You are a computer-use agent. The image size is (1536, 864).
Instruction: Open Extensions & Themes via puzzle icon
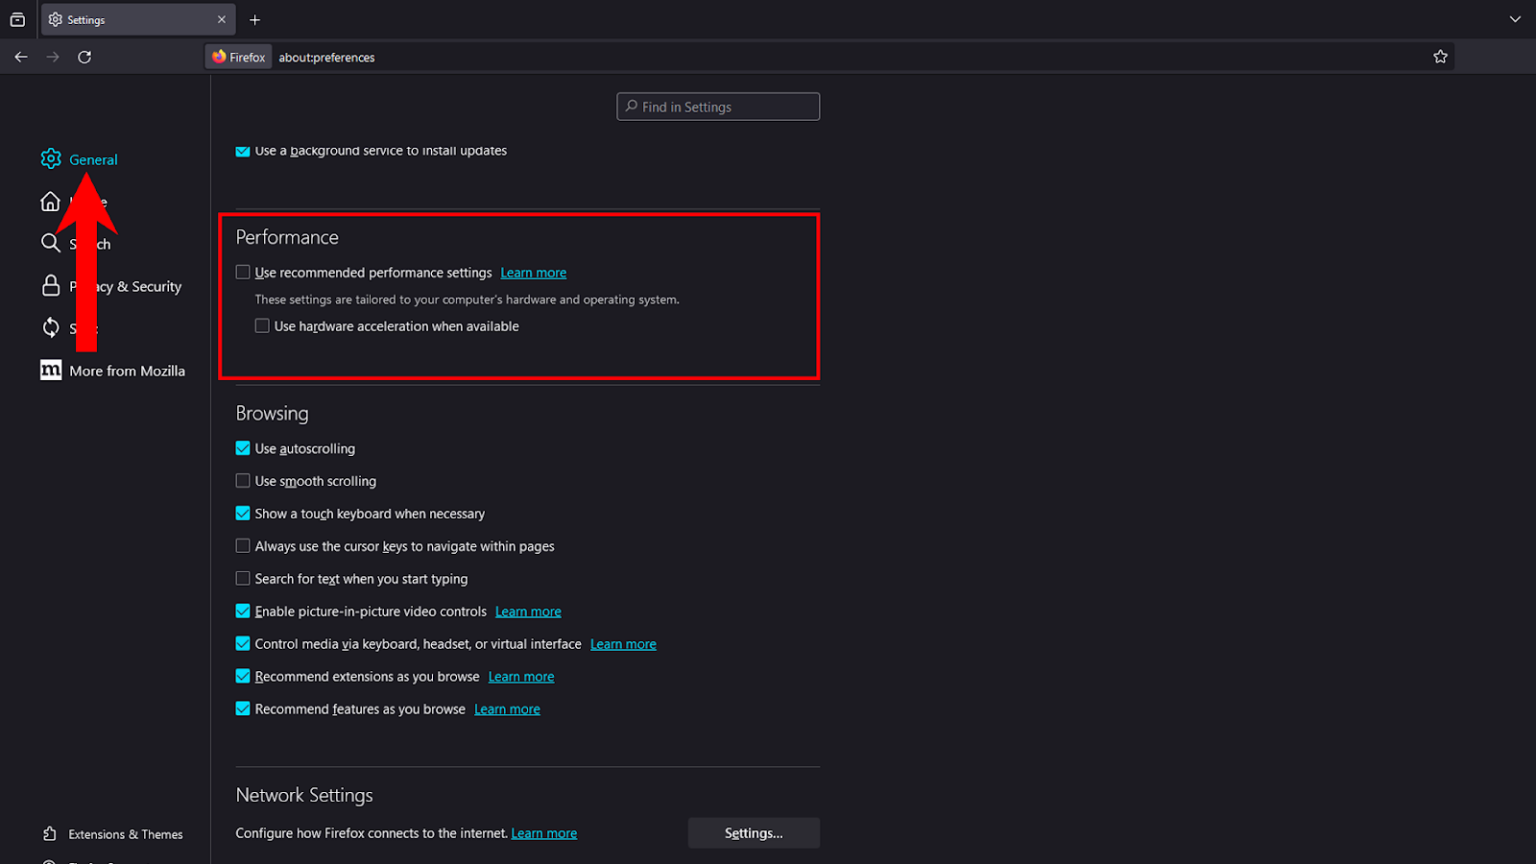point(48,833)
